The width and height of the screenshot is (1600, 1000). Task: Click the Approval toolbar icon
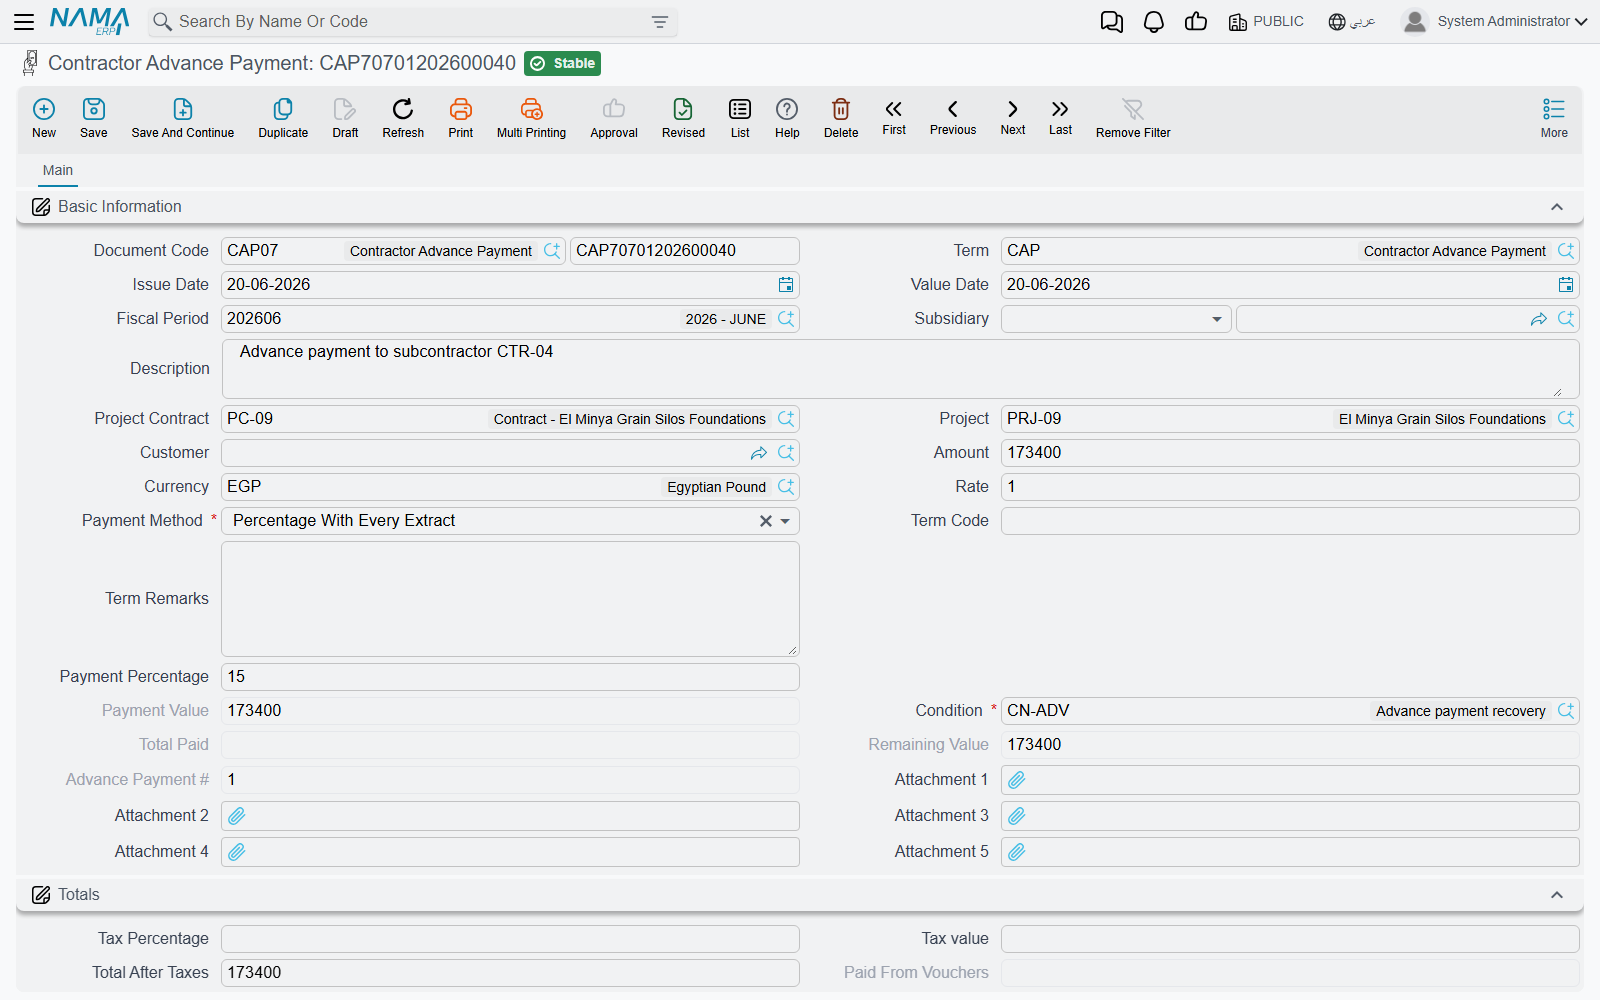tap(614, 118)
